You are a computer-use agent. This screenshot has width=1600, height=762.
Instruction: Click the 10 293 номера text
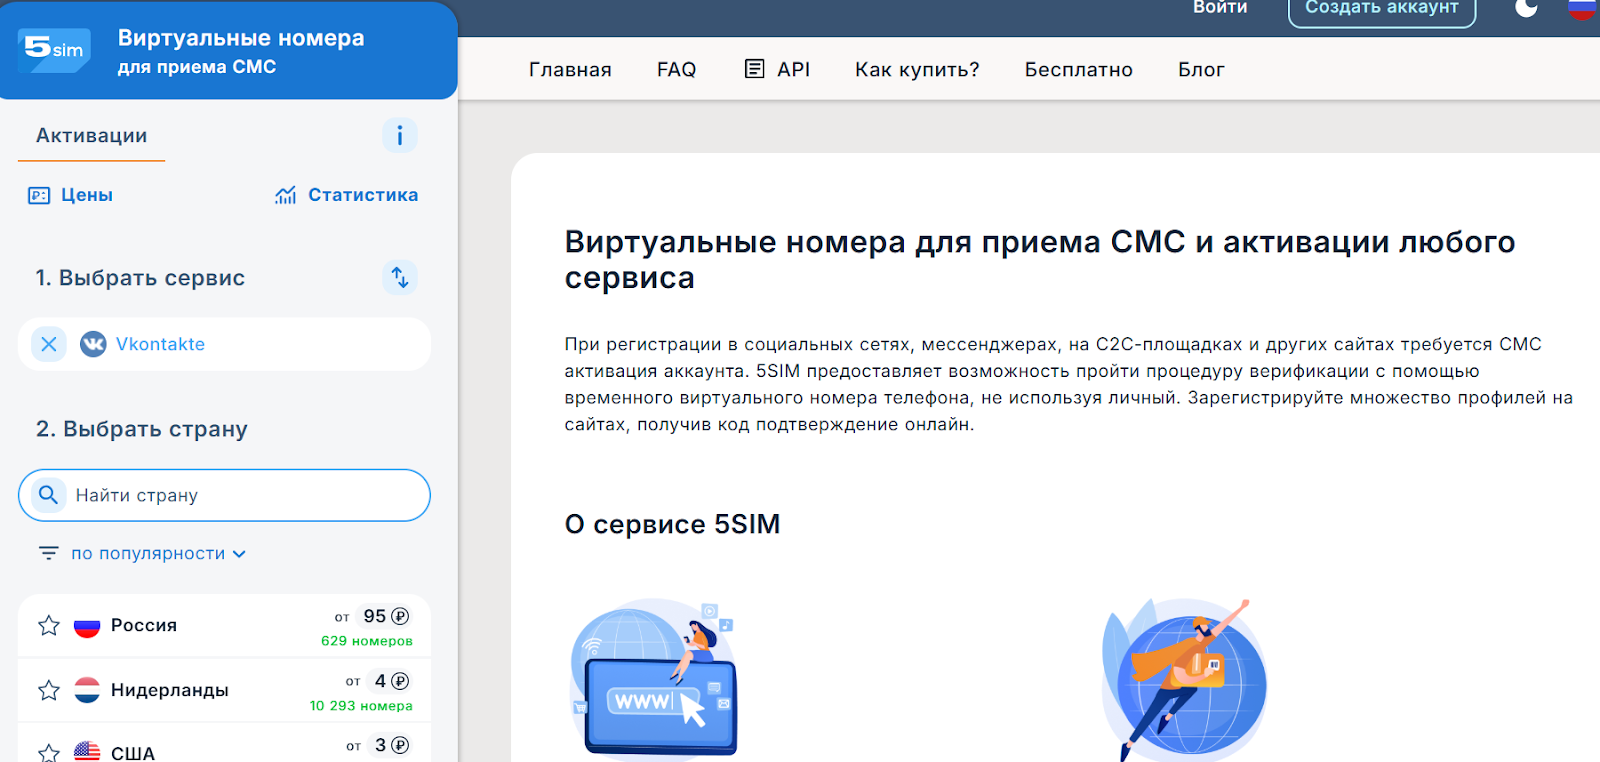pyautogui.click(x=361, y=706)
